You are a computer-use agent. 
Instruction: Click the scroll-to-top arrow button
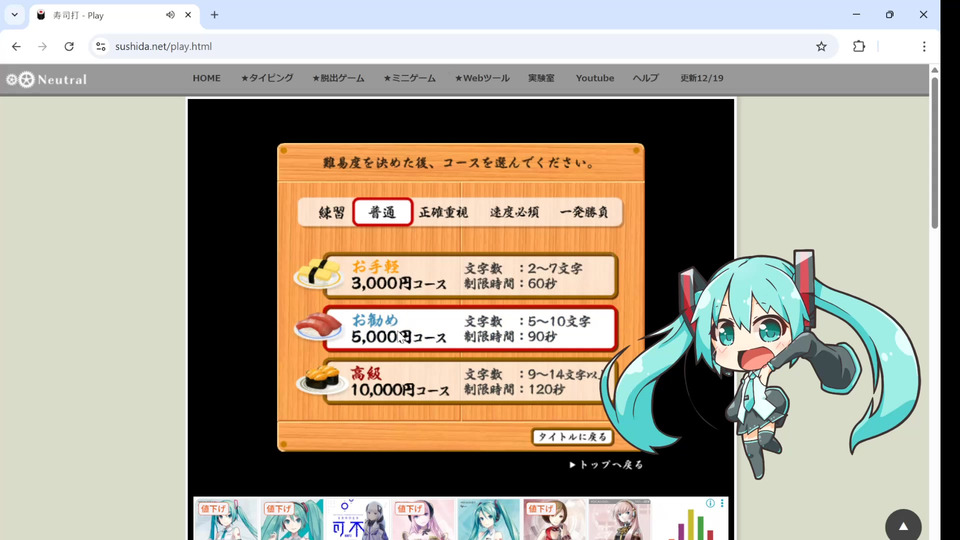click(903, 525)
